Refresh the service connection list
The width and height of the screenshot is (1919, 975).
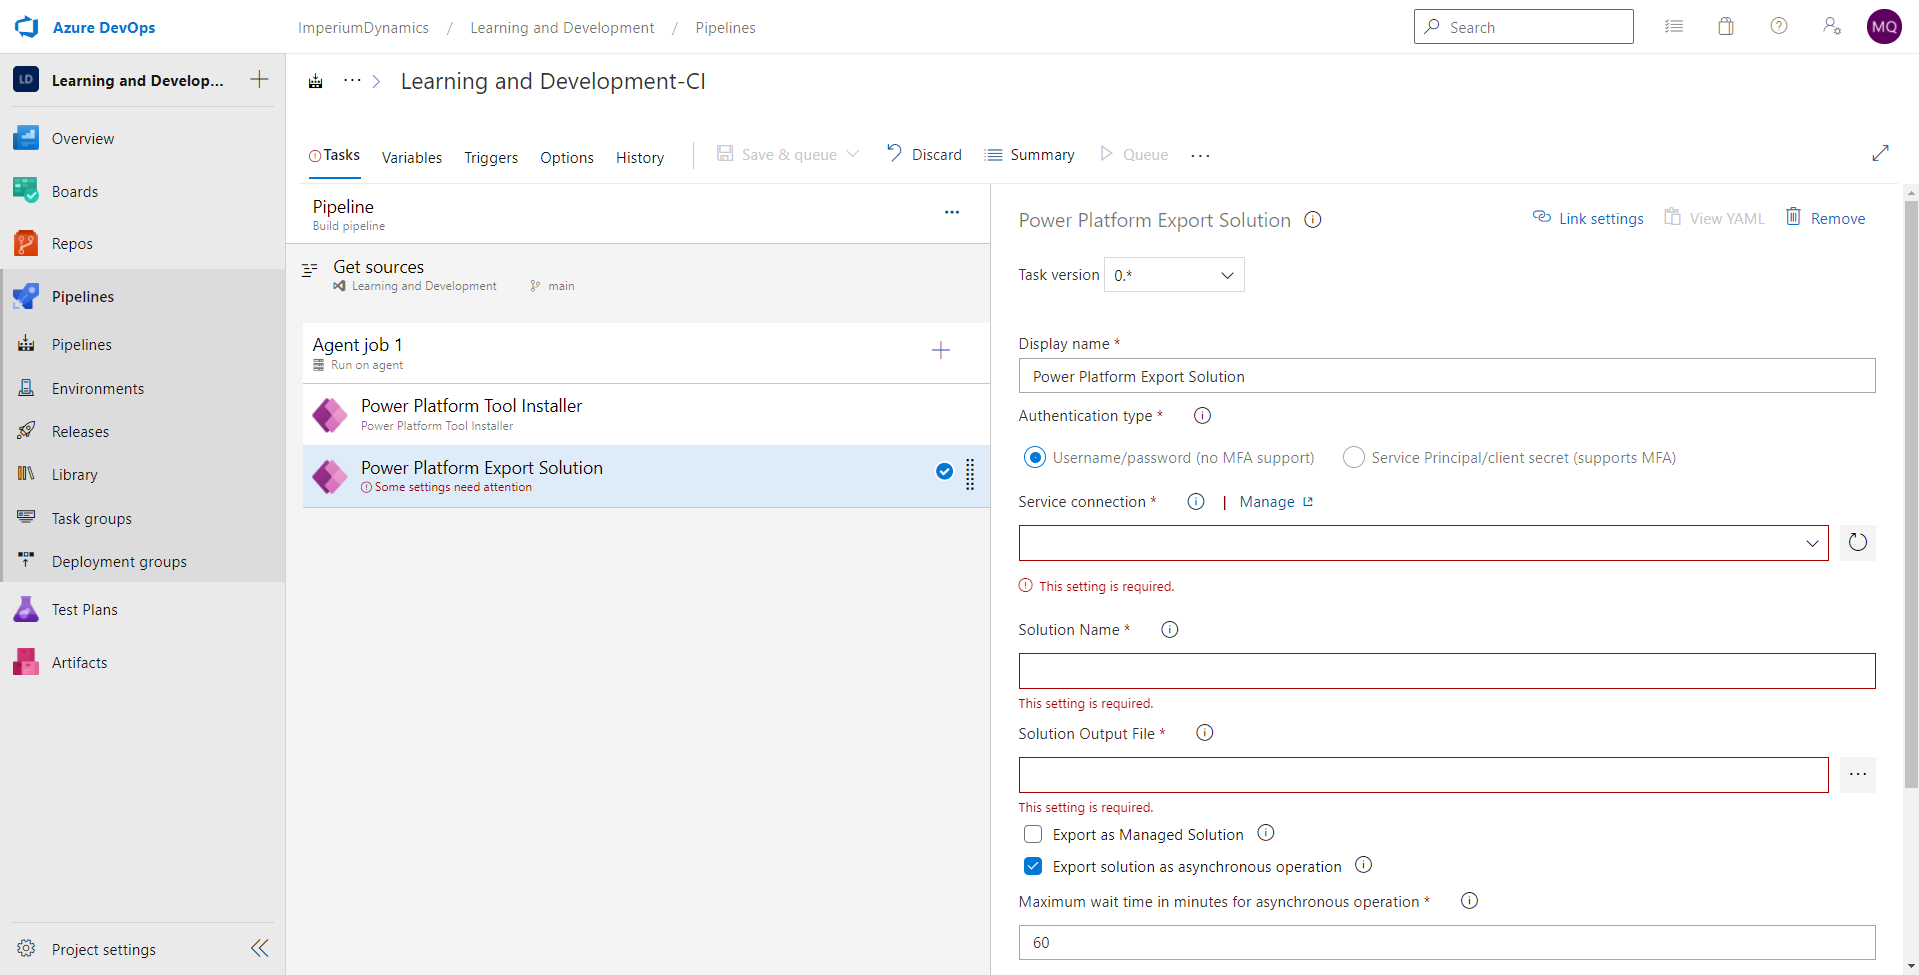tap(1858, 543)
